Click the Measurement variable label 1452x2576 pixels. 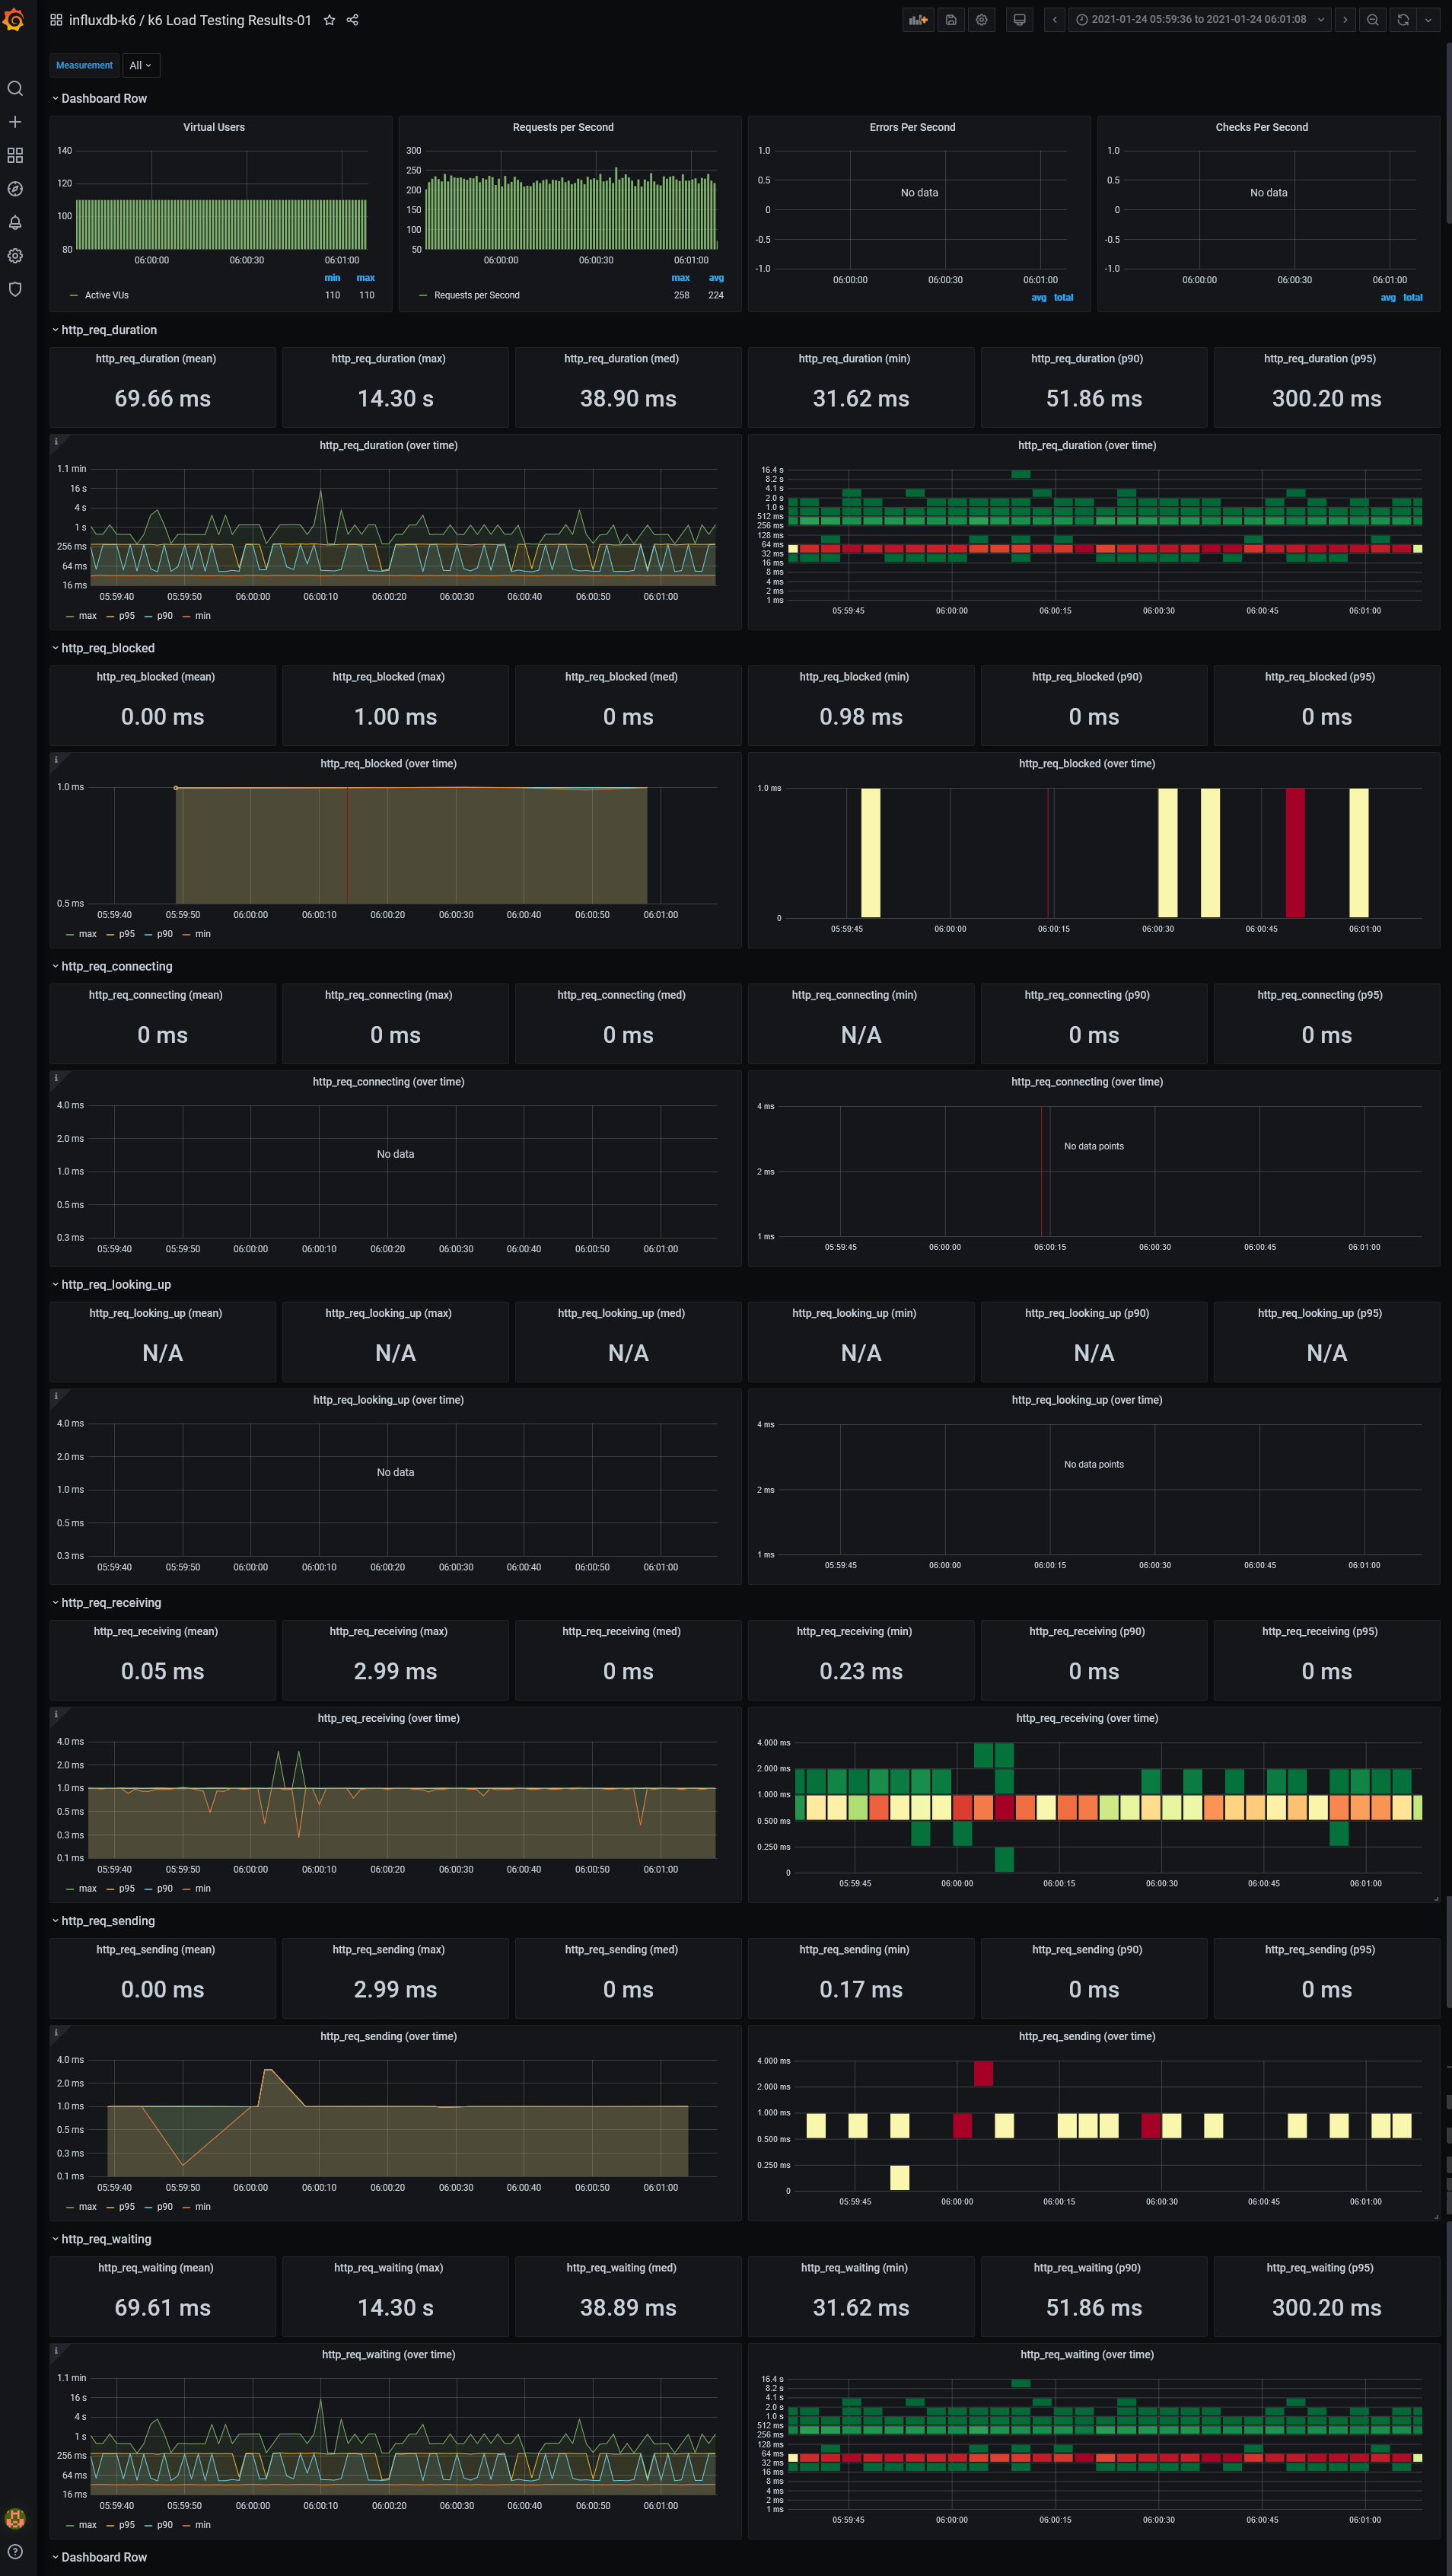click(x=84, y=65)
